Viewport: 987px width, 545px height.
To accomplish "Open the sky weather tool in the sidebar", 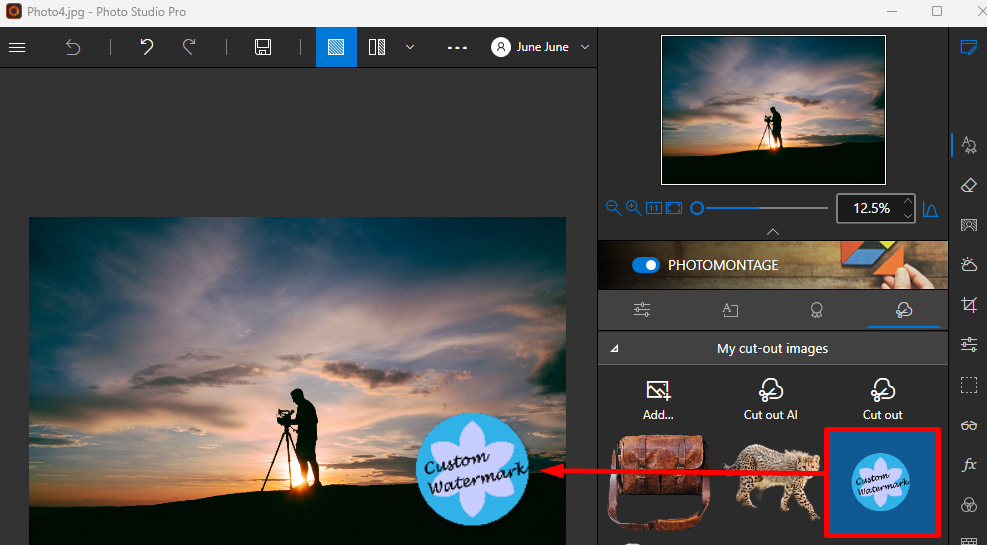I will tap(969, 264).
